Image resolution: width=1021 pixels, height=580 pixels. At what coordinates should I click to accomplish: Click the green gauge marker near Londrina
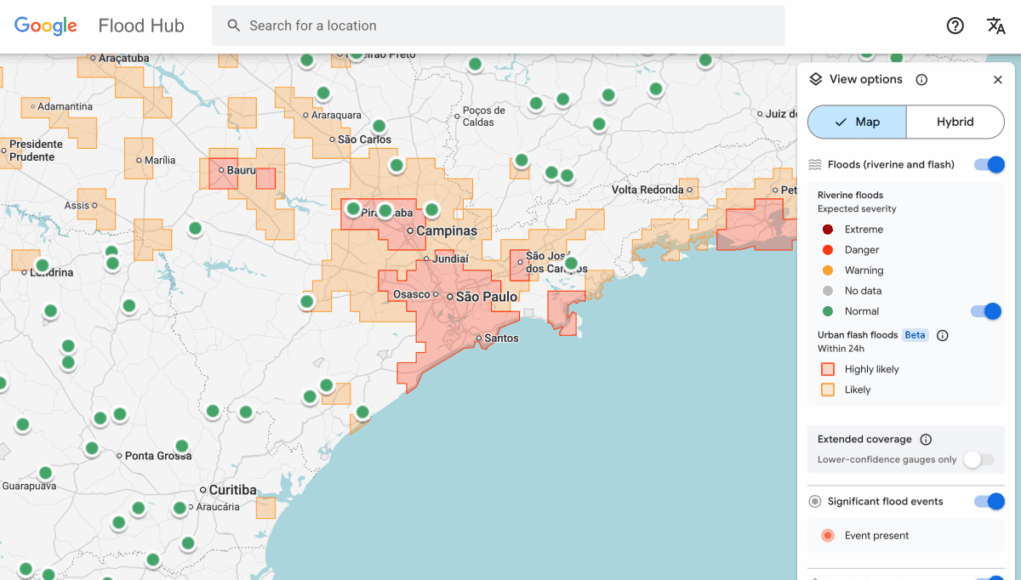42,266
